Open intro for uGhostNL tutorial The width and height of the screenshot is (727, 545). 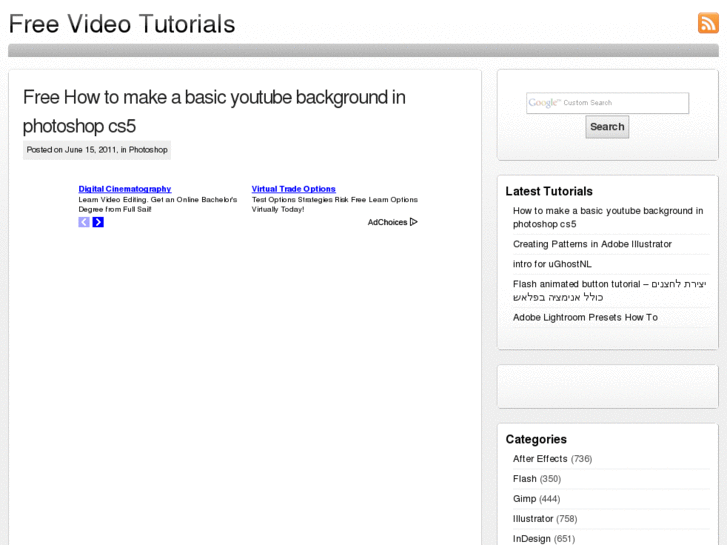[x=552, y=264]
